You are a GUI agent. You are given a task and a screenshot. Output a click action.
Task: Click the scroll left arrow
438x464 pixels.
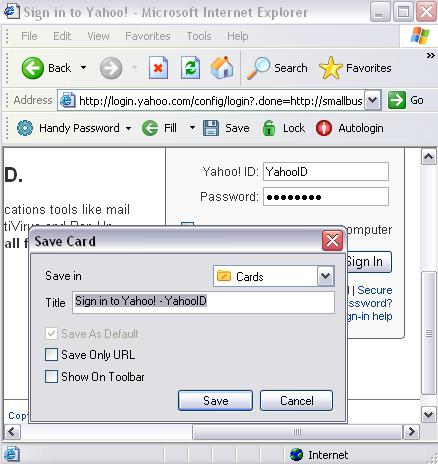12,432
